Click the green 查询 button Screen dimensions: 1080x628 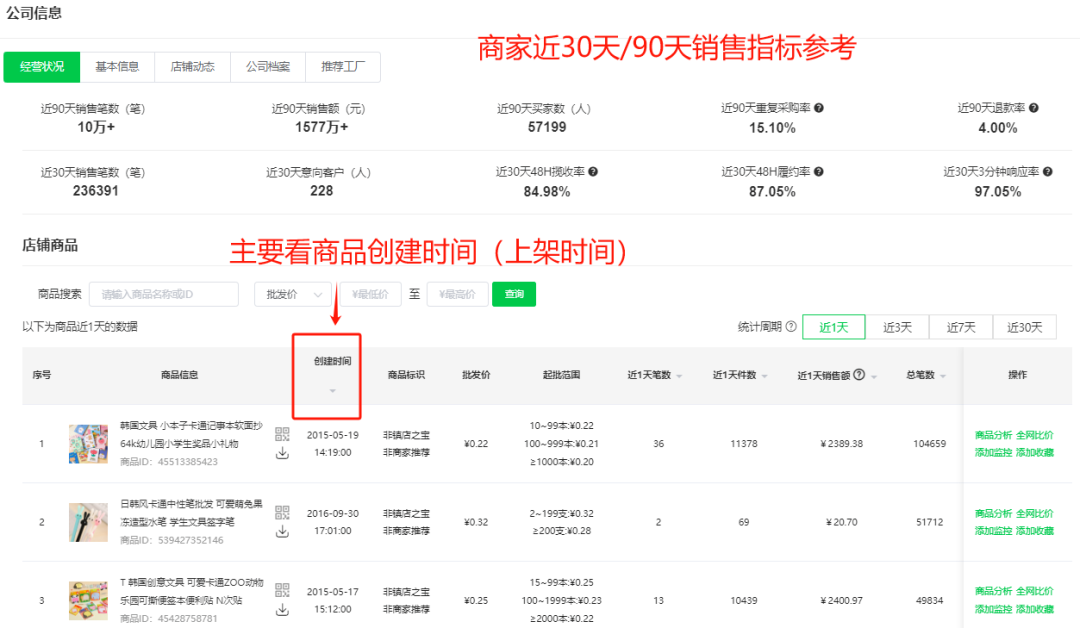tap(514, 294)
